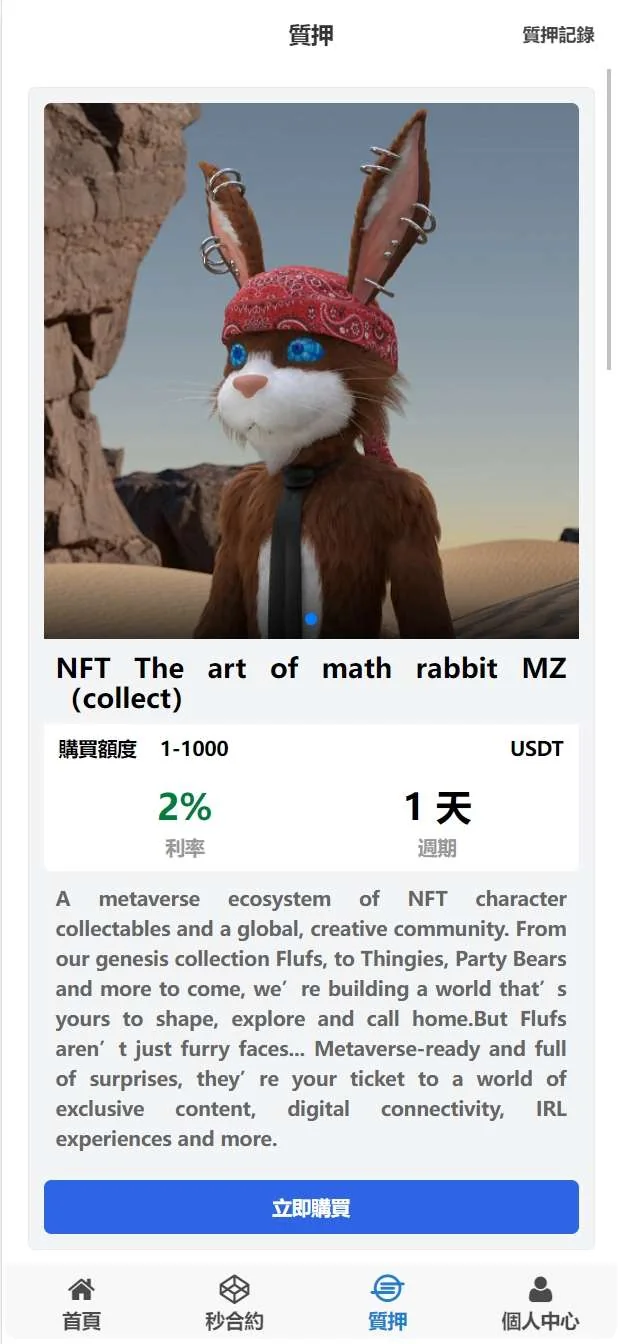Tap the 質押 staking circle icon
The image size is (619, 1344).
tap(387, 1288)
